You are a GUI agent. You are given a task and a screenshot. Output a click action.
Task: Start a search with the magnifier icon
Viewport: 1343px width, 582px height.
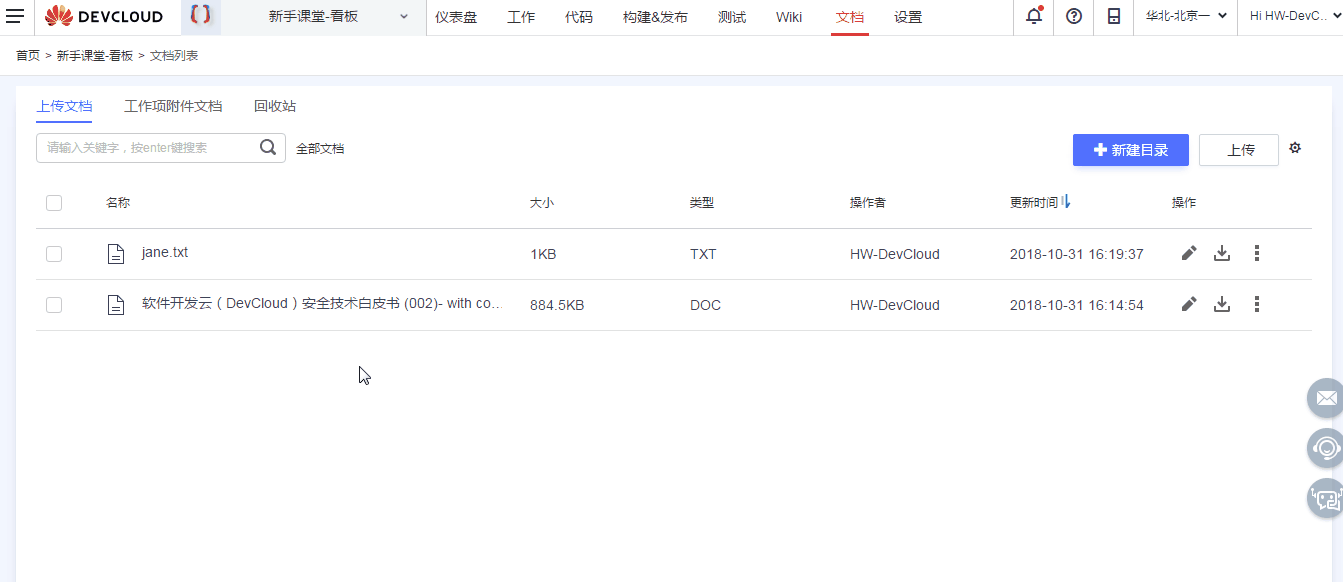coord(267,146)
